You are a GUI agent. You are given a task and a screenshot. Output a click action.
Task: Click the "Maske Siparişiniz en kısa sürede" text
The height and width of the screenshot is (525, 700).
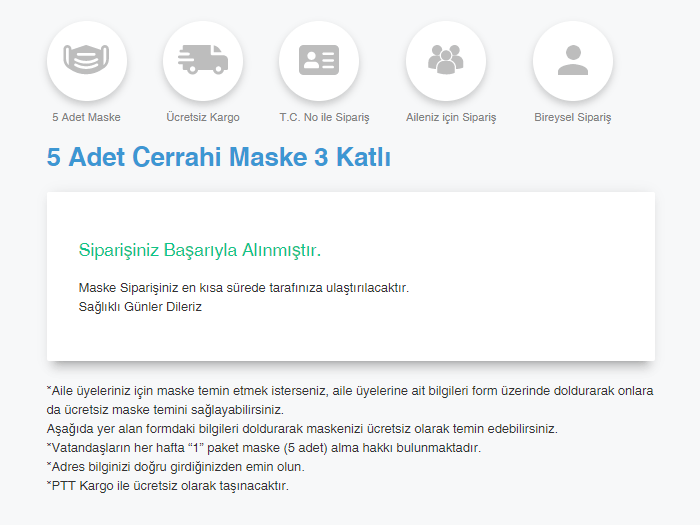[243, 288]
